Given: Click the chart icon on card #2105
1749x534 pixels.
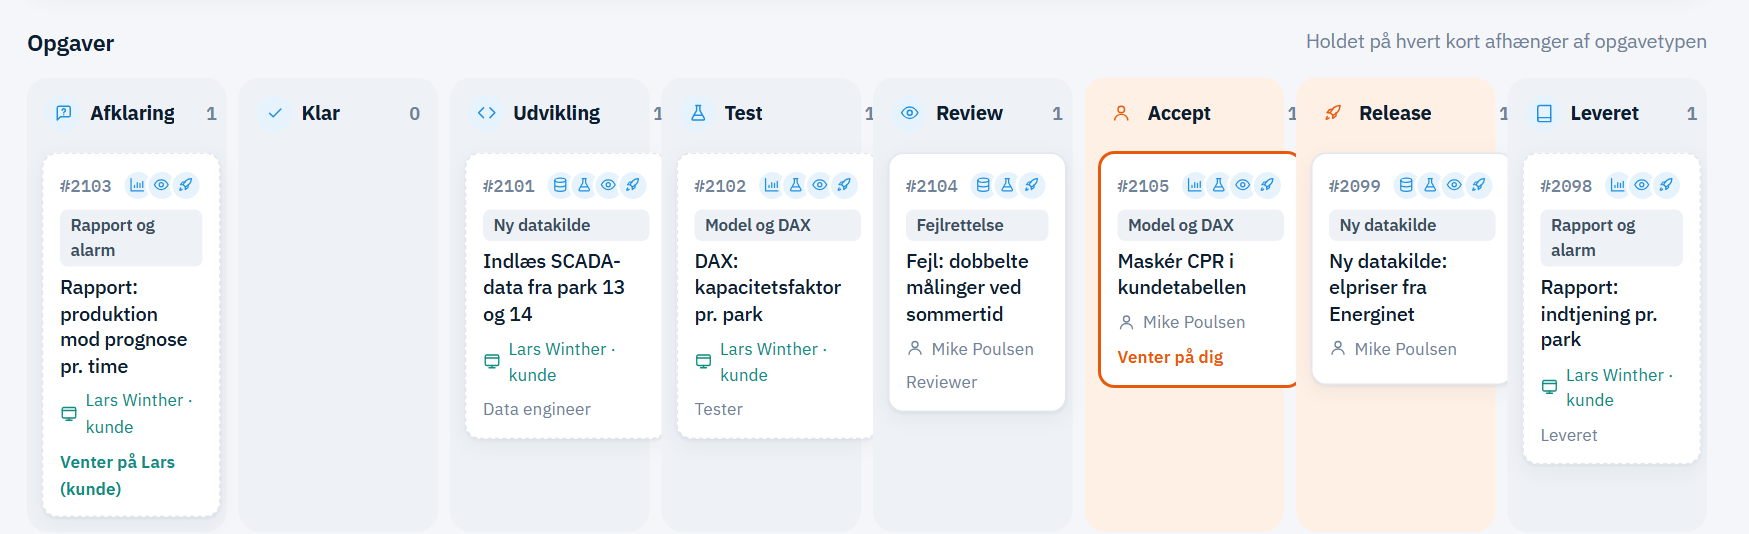Looking at the screenshot, I should point(1194,185).
